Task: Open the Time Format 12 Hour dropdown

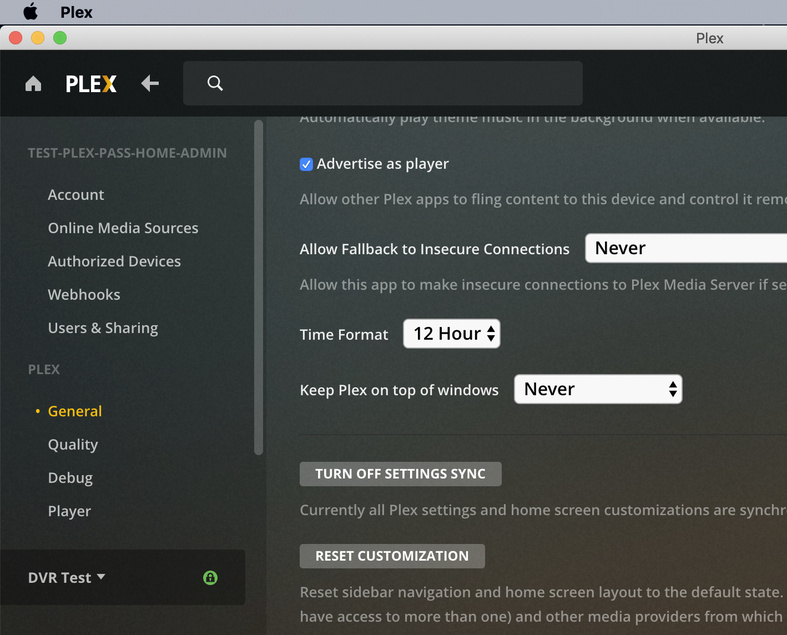Action: pos(452,333)
